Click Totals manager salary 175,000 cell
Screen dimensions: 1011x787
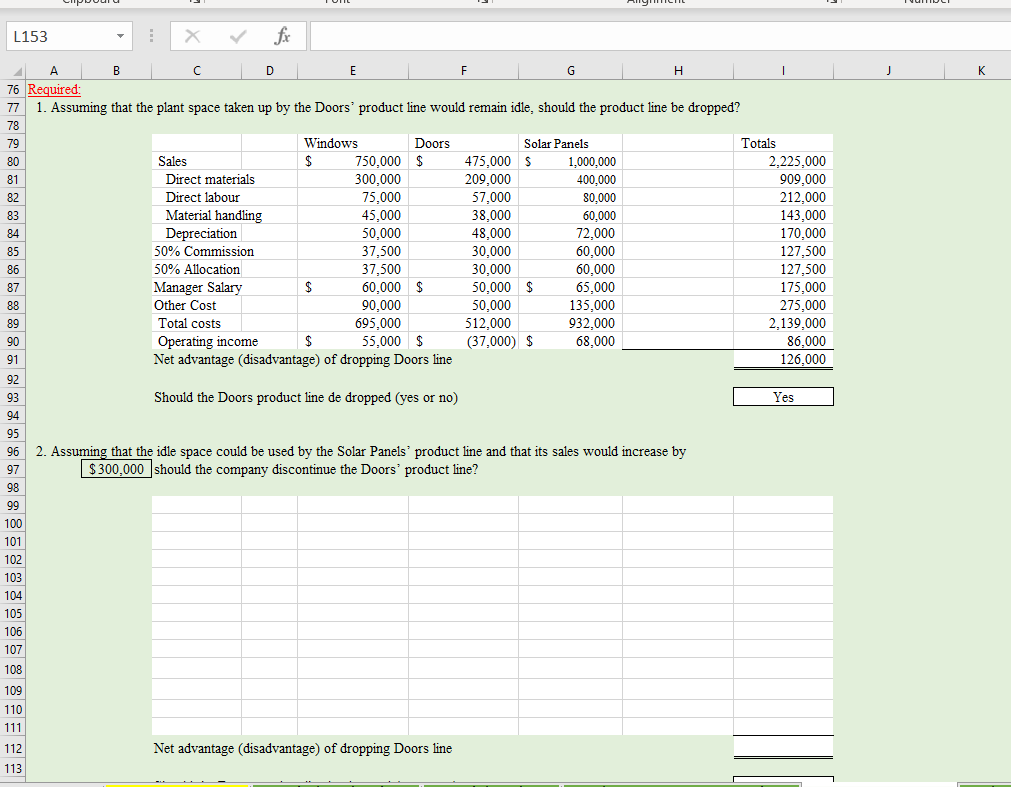tap(783, 288)
